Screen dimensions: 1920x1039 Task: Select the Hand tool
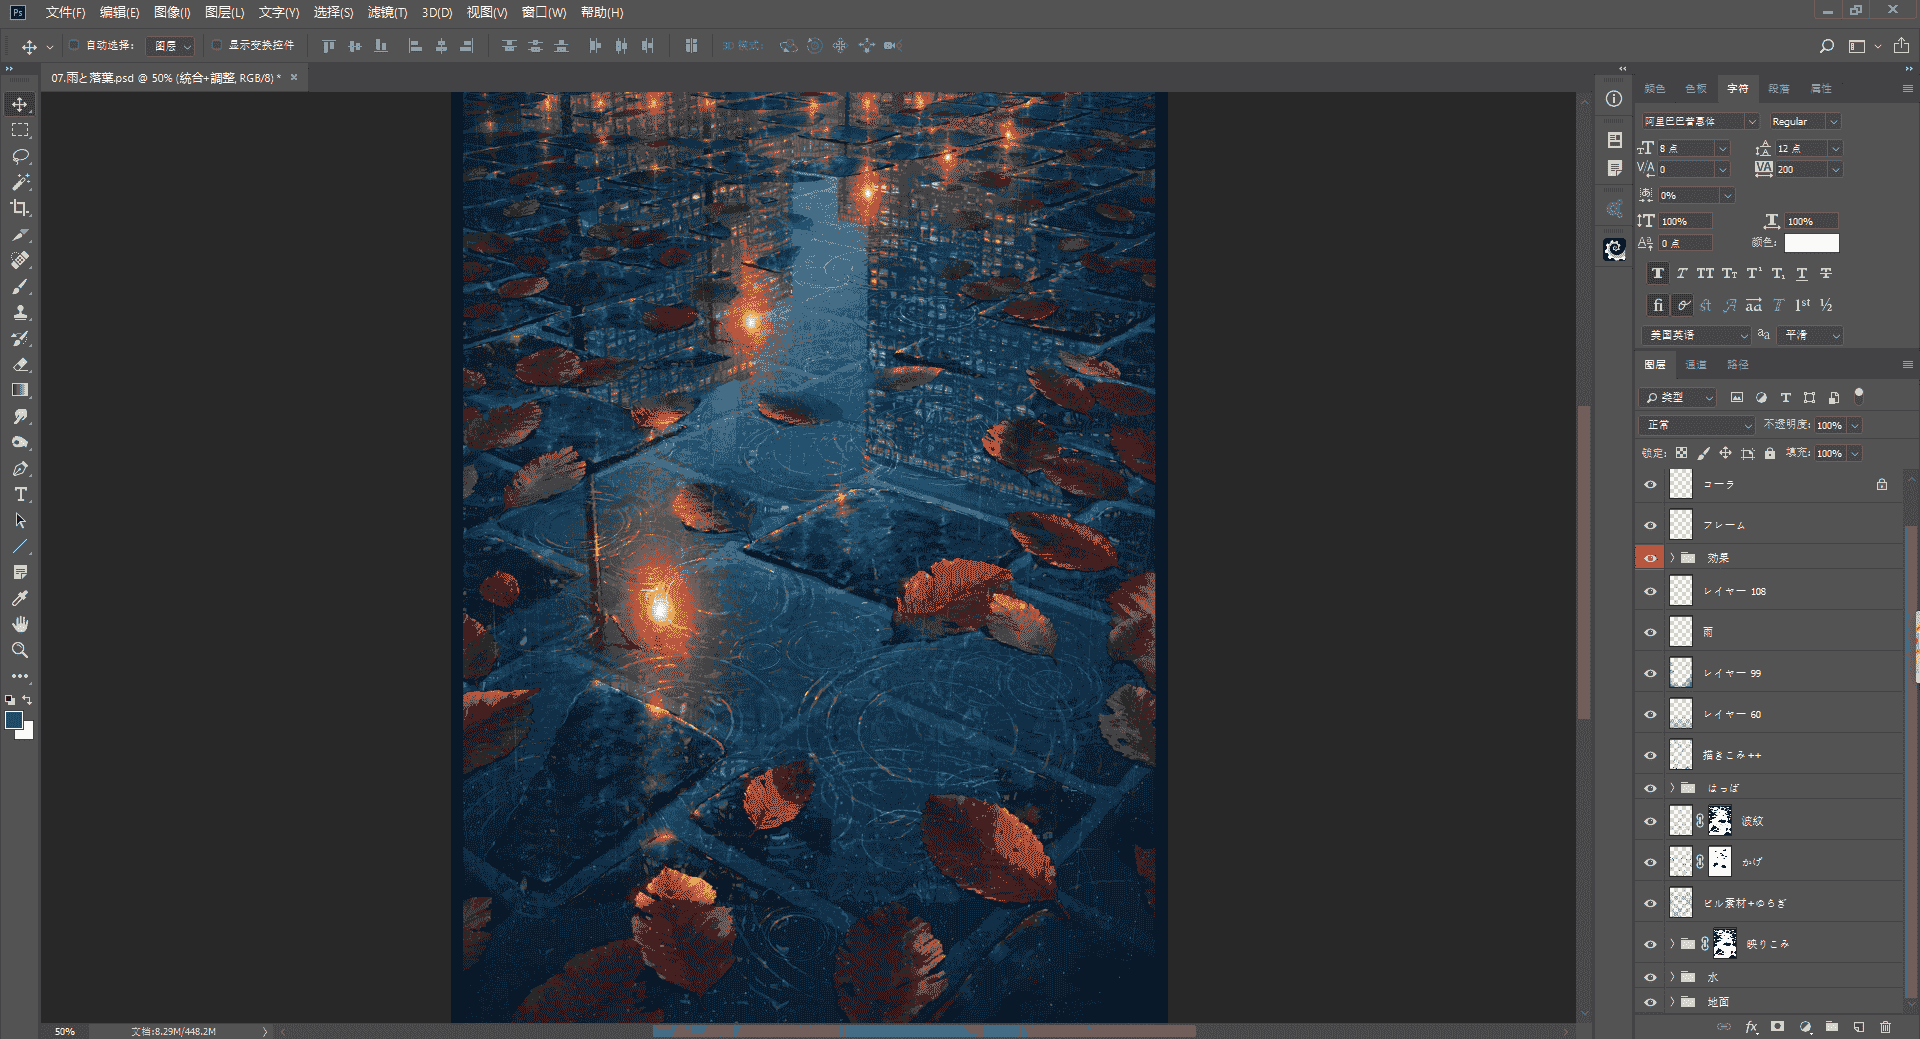pyautogui.click(x=20, y=624)
